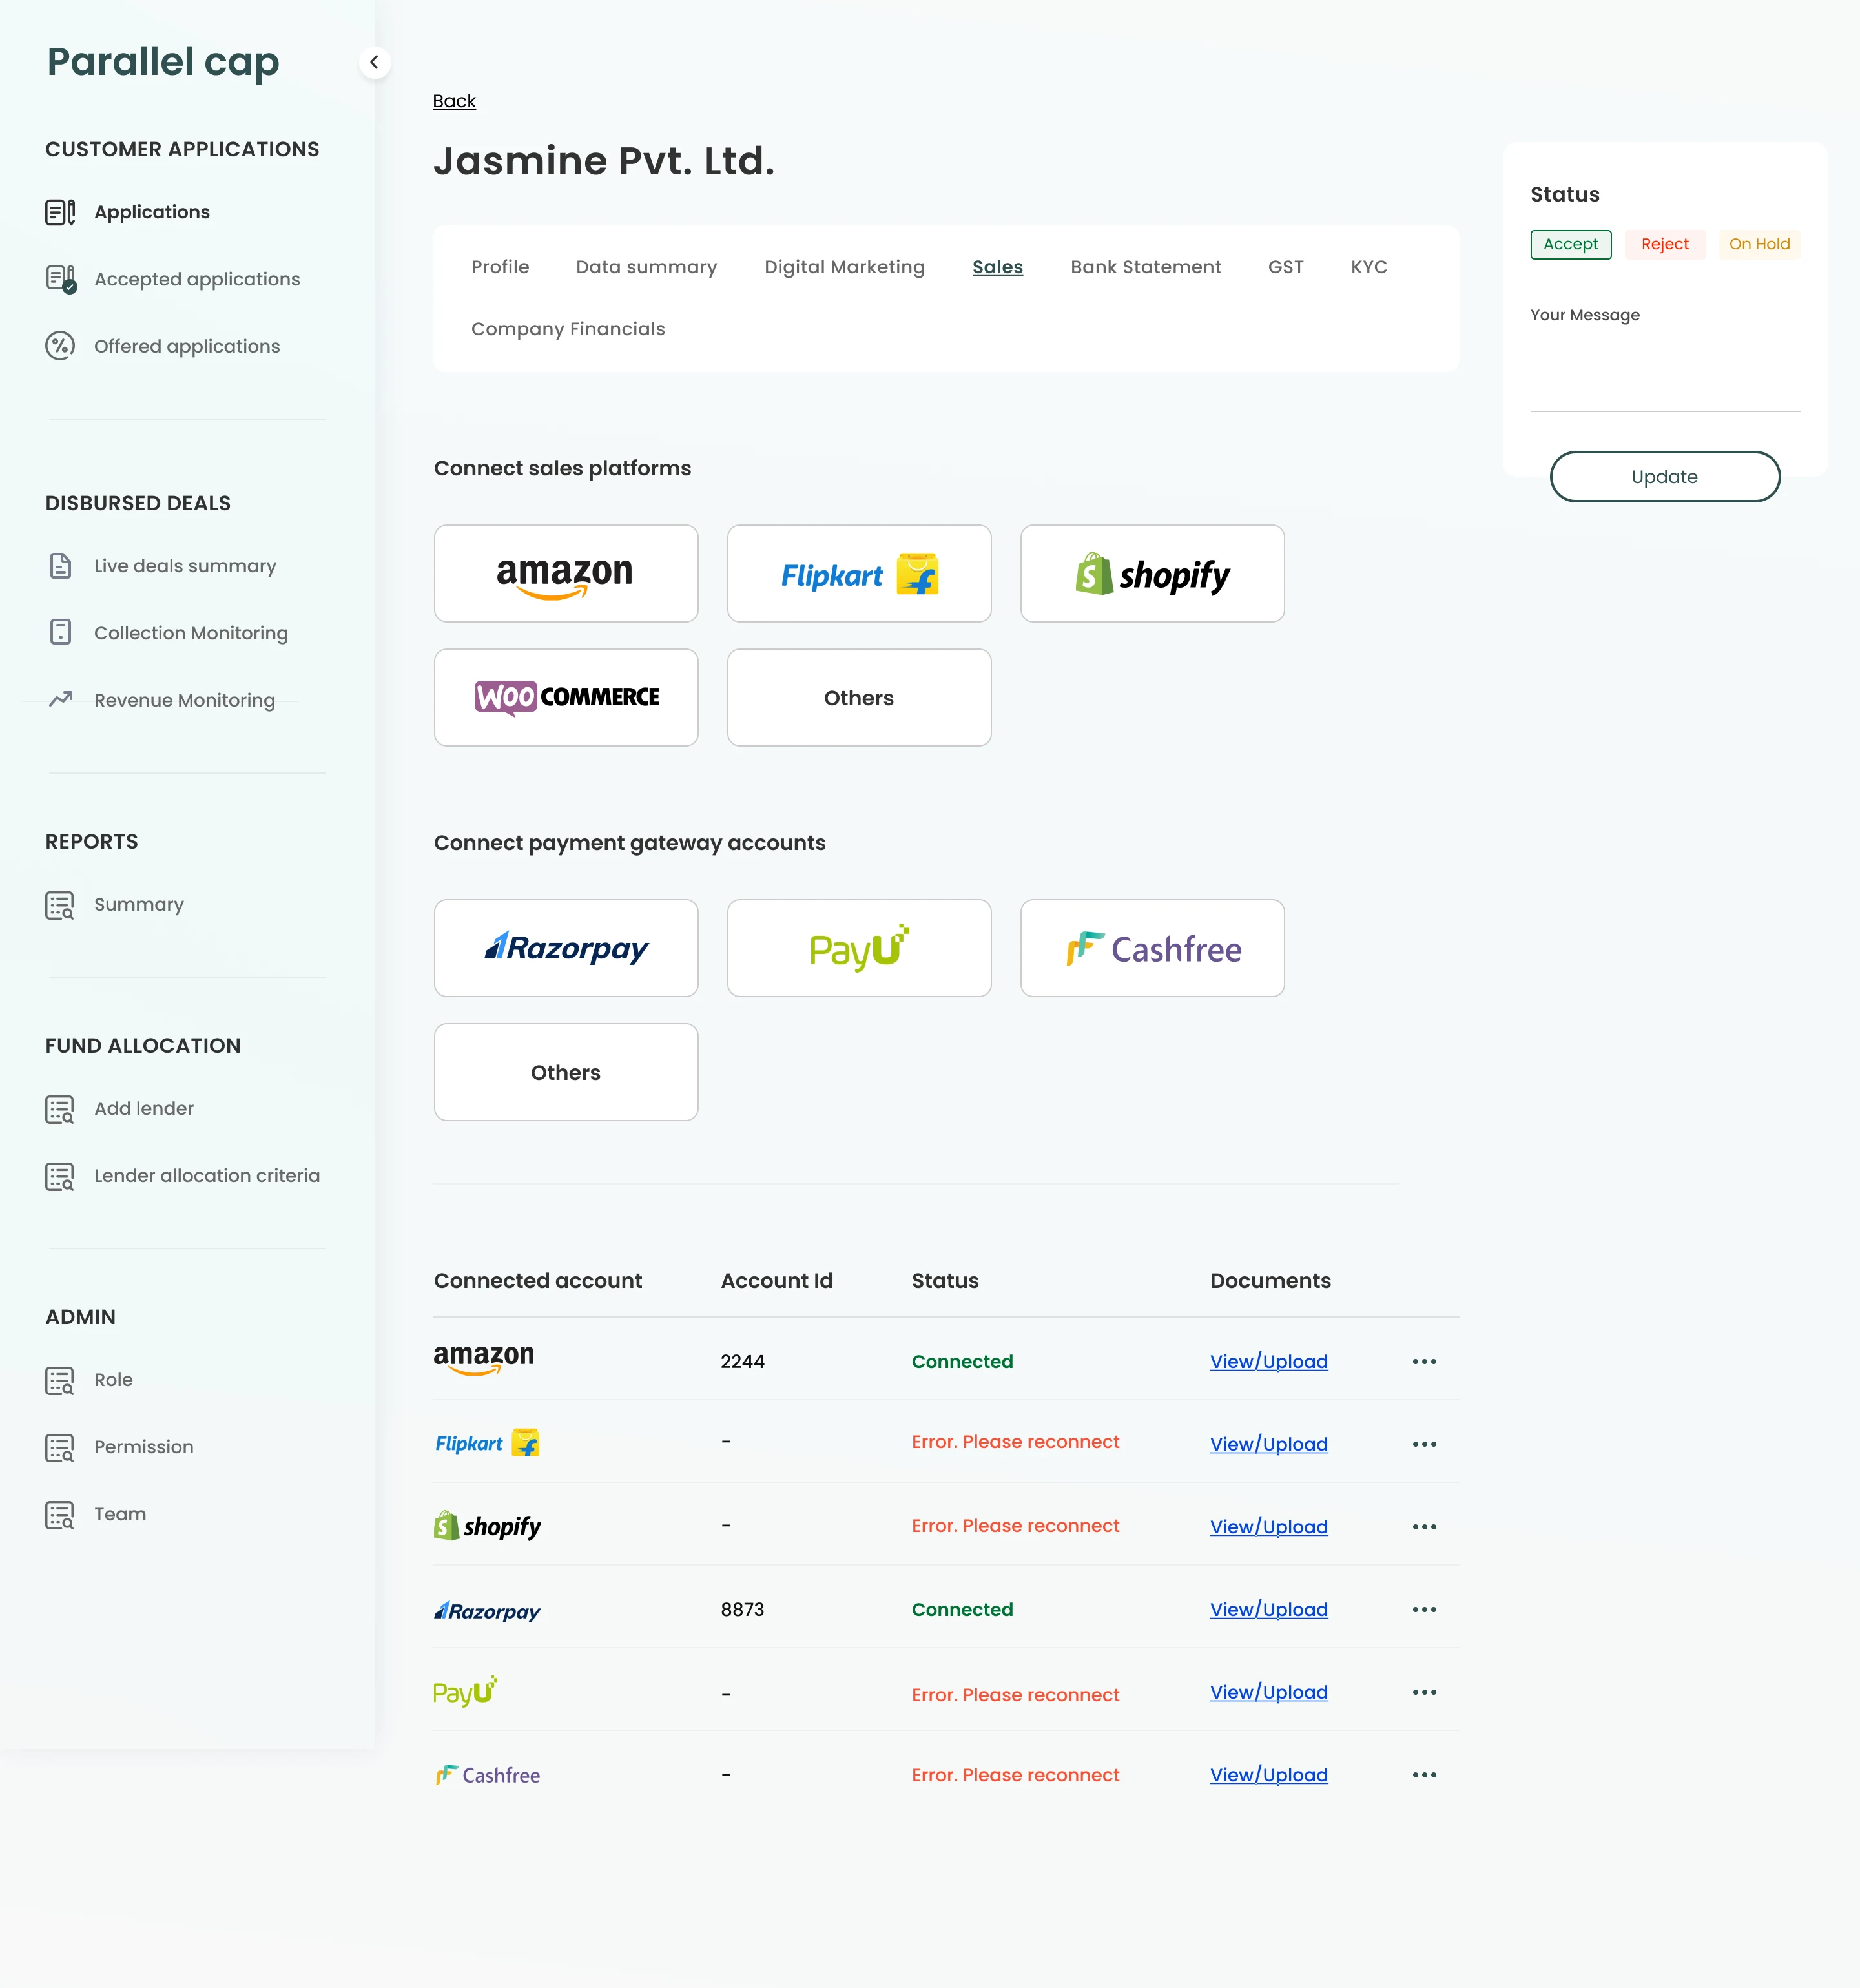Open Lender allocation criteria in the sidebar
The image size is (1860, 1988).
pyautogui.click(x=207, y=1176)
